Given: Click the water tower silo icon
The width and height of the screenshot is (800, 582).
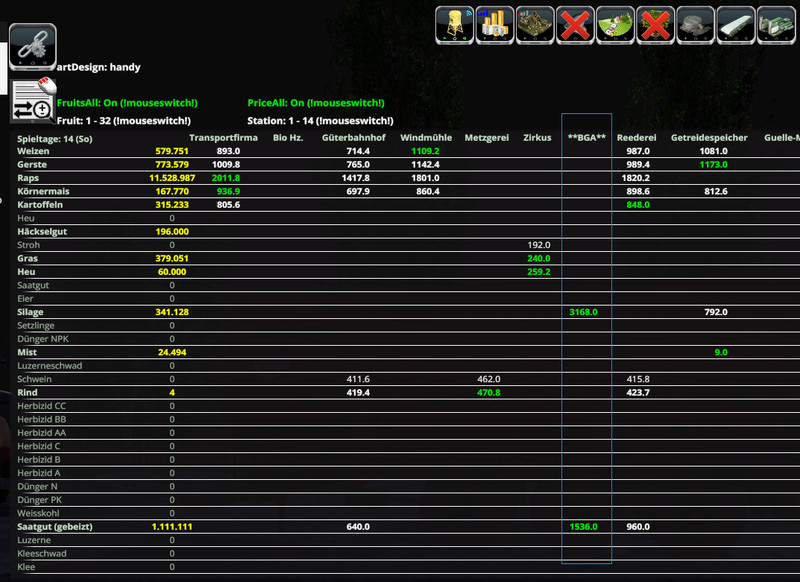Looking at the screenshot, I should click(454, 25).
